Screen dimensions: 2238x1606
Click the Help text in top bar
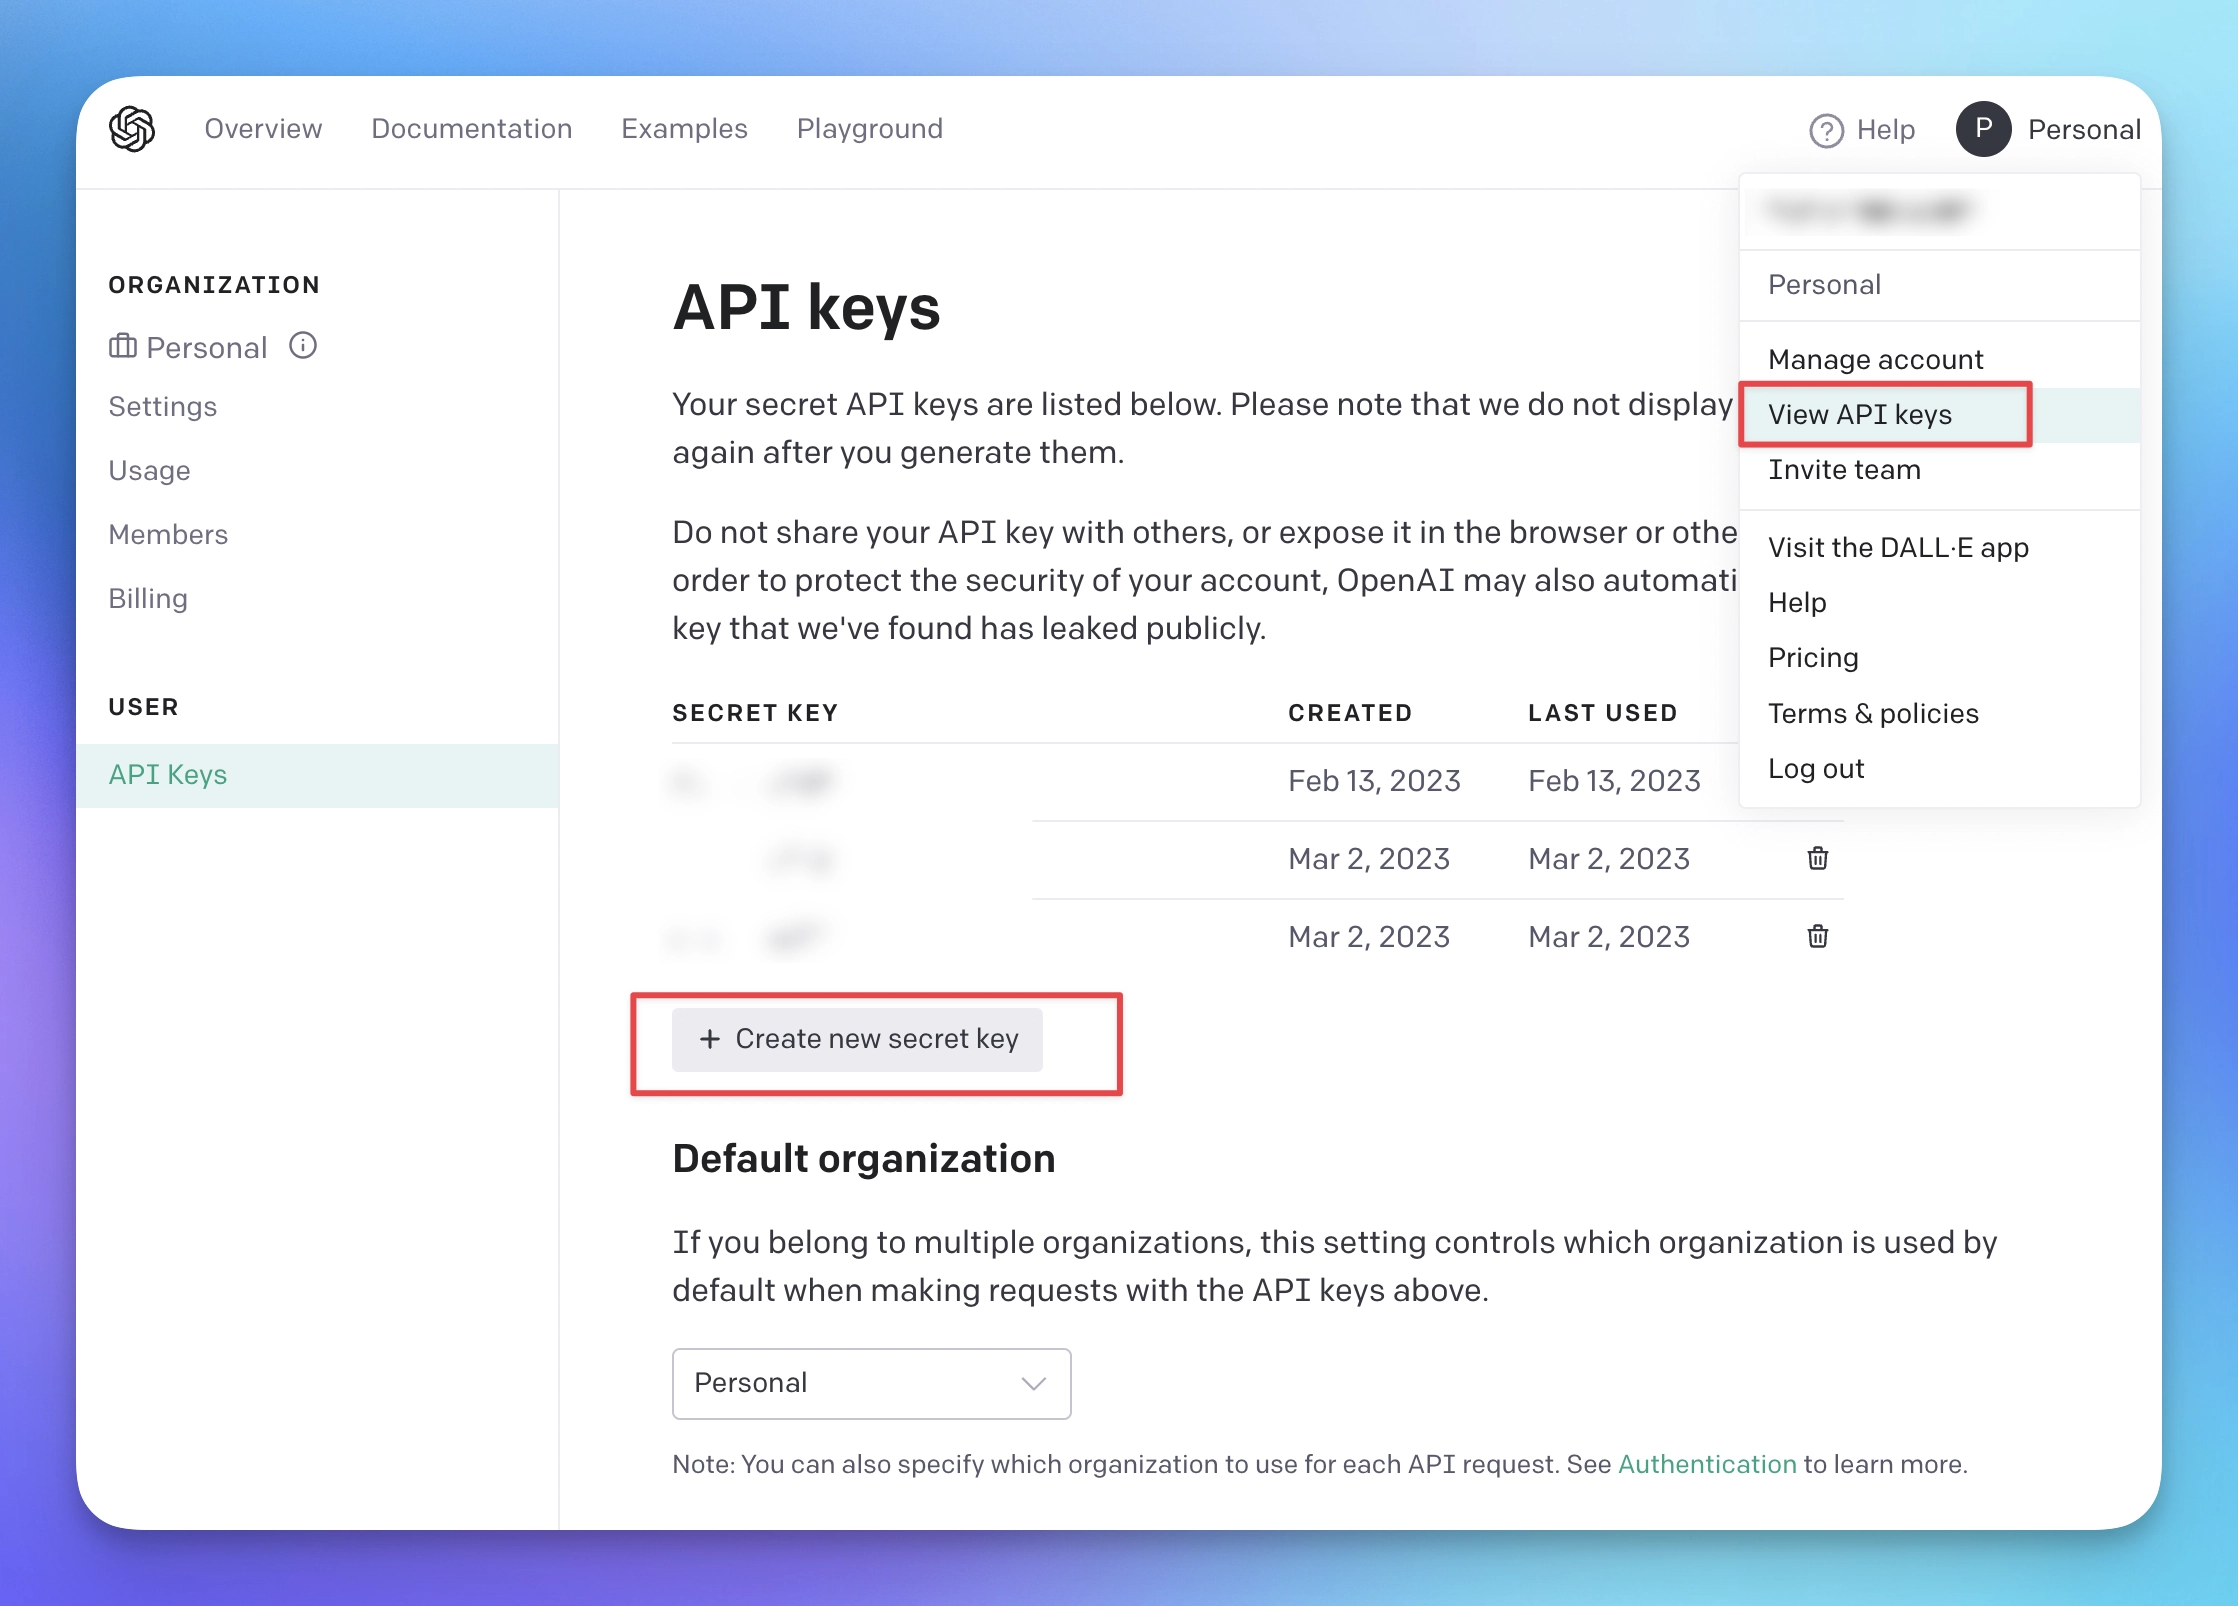pyautogui.click(x=1885, y=130)
